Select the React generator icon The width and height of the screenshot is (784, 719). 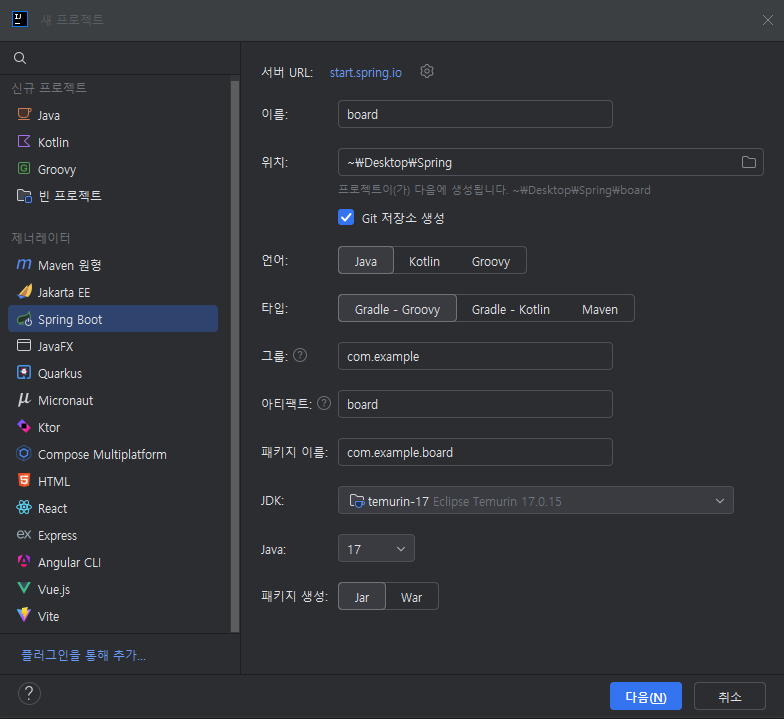(x=24, y=508)
